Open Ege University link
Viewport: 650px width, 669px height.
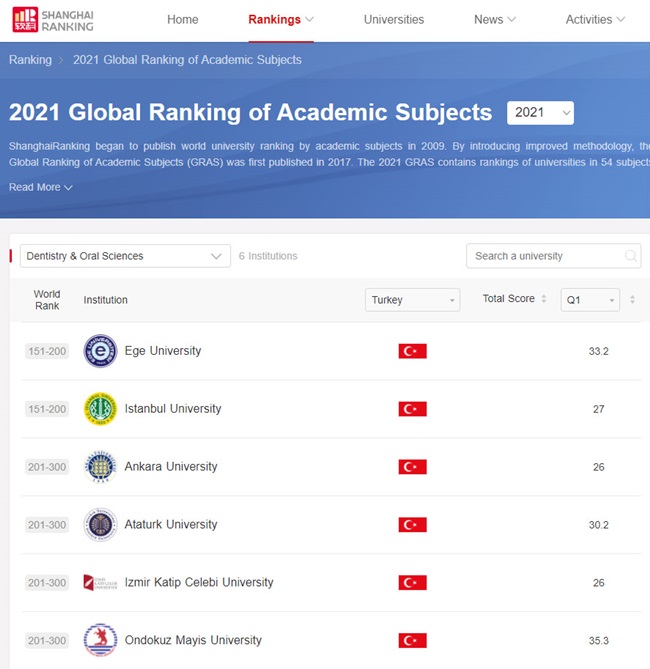(x=163, y=351)
